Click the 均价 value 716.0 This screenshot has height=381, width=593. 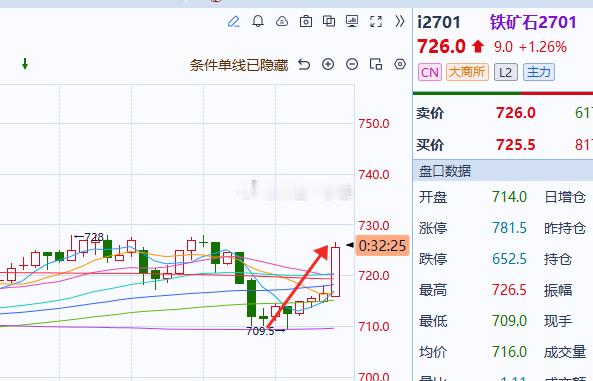coord(509,352)
